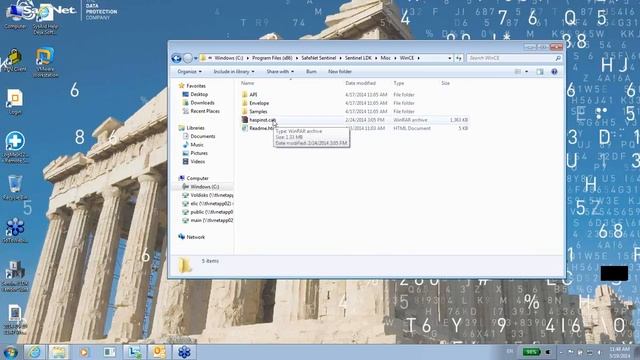Viewport: 640px width, 360px height.
Task: Select the Readme HTML document
Action: click(260, 128)
